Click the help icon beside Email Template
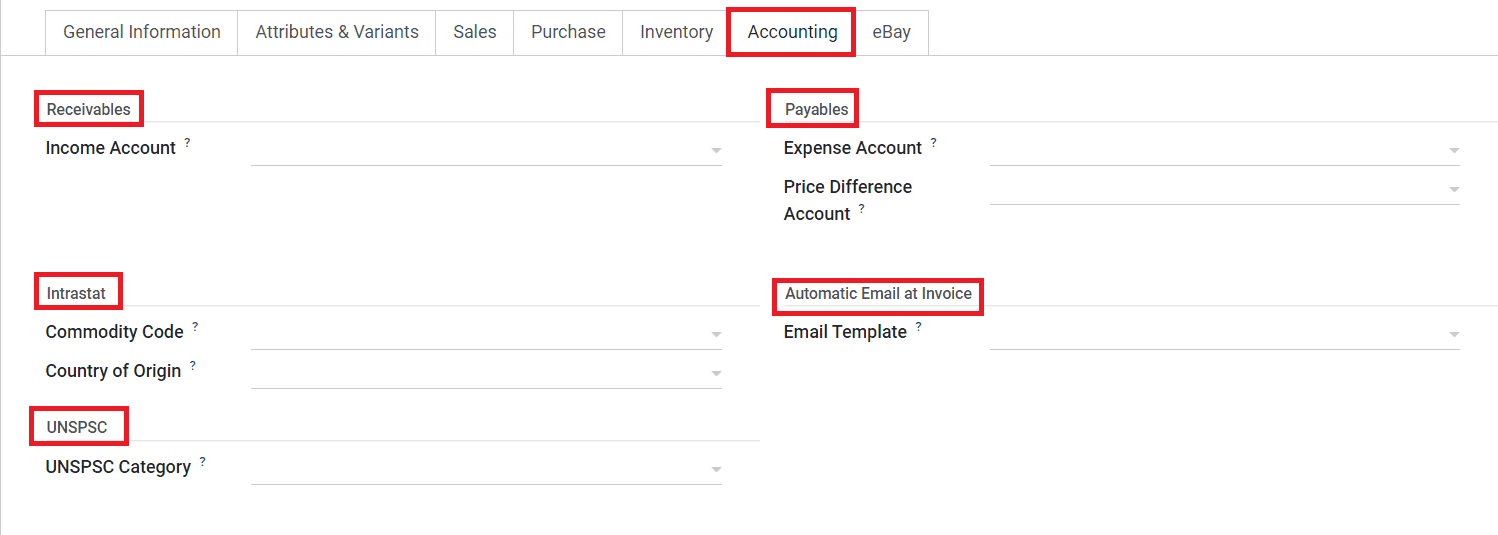Screen dimensions: 1498x535 pyautogui.click(x=918, y=327)
